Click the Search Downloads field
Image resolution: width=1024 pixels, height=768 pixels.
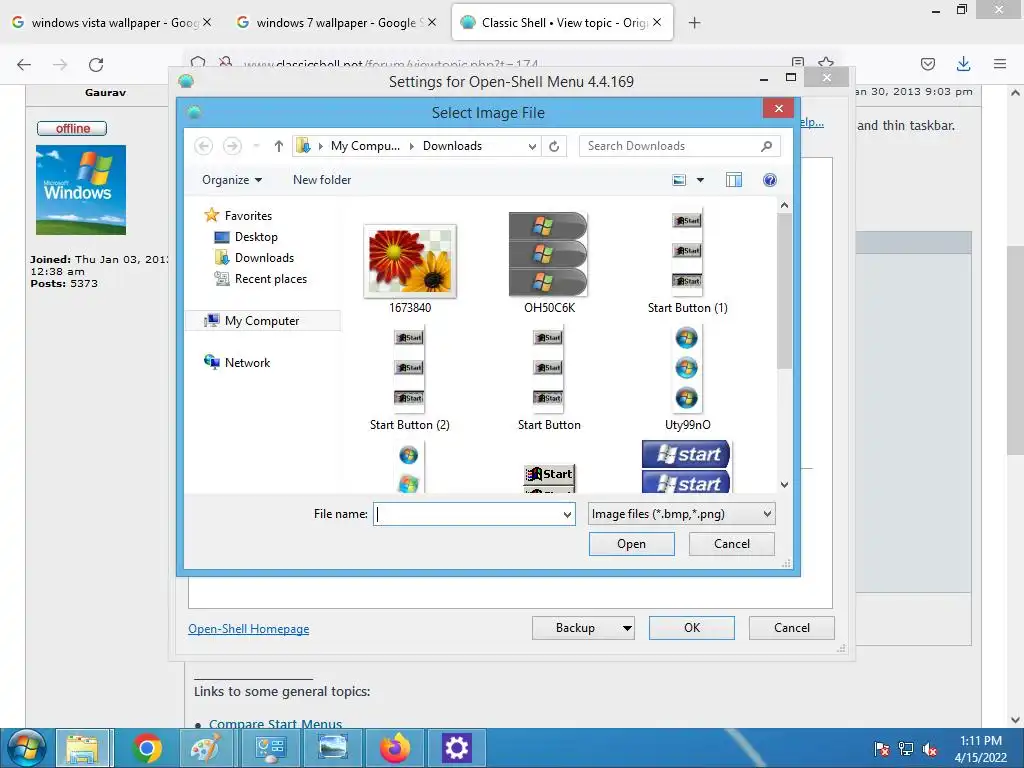[x=679, y=146]
